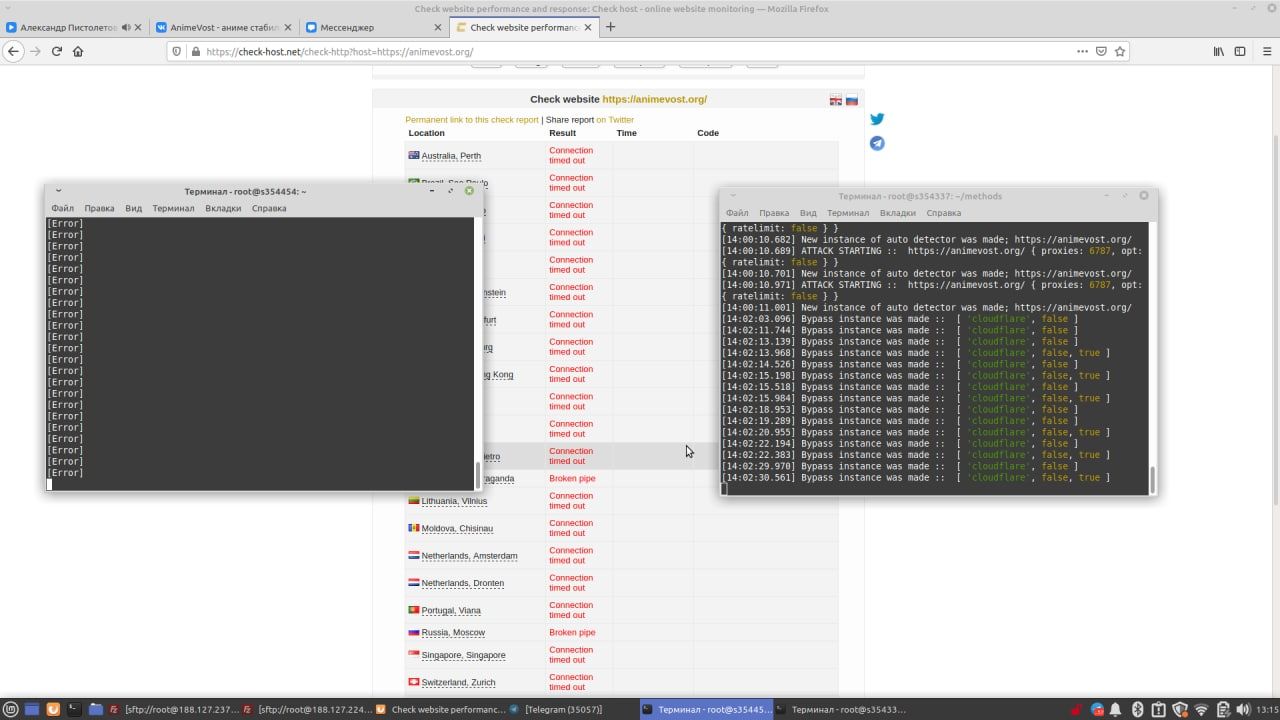
Task: Open the Permanent link to this check report
Action: tap(472, 120)
